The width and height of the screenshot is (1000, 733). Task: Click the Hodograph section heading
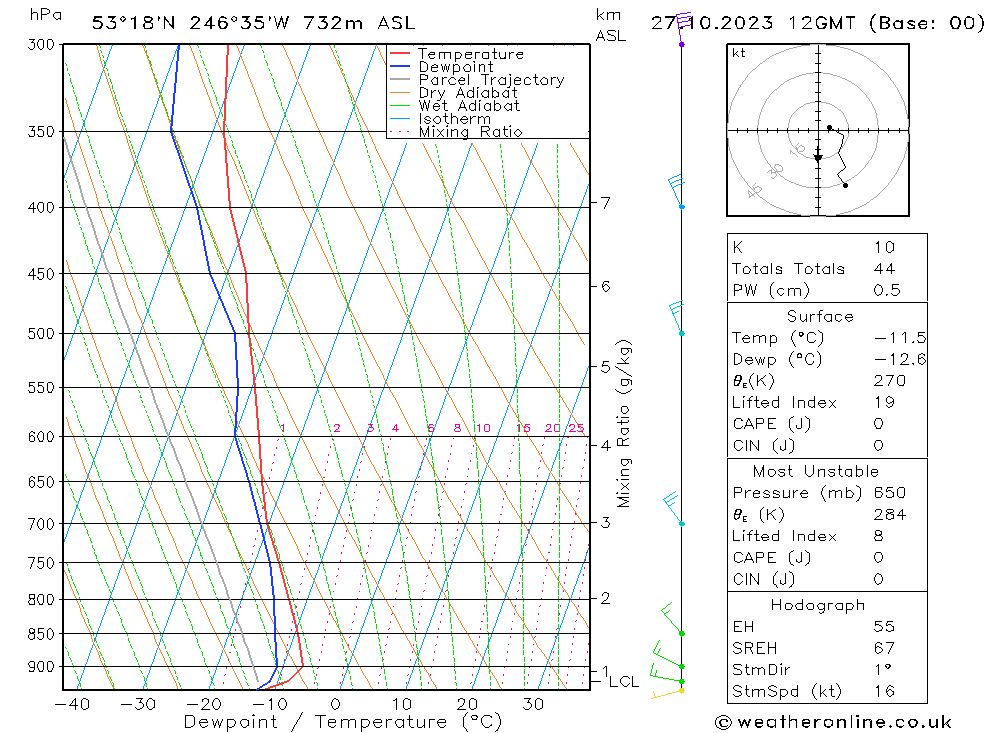click(x=818, y=605)
